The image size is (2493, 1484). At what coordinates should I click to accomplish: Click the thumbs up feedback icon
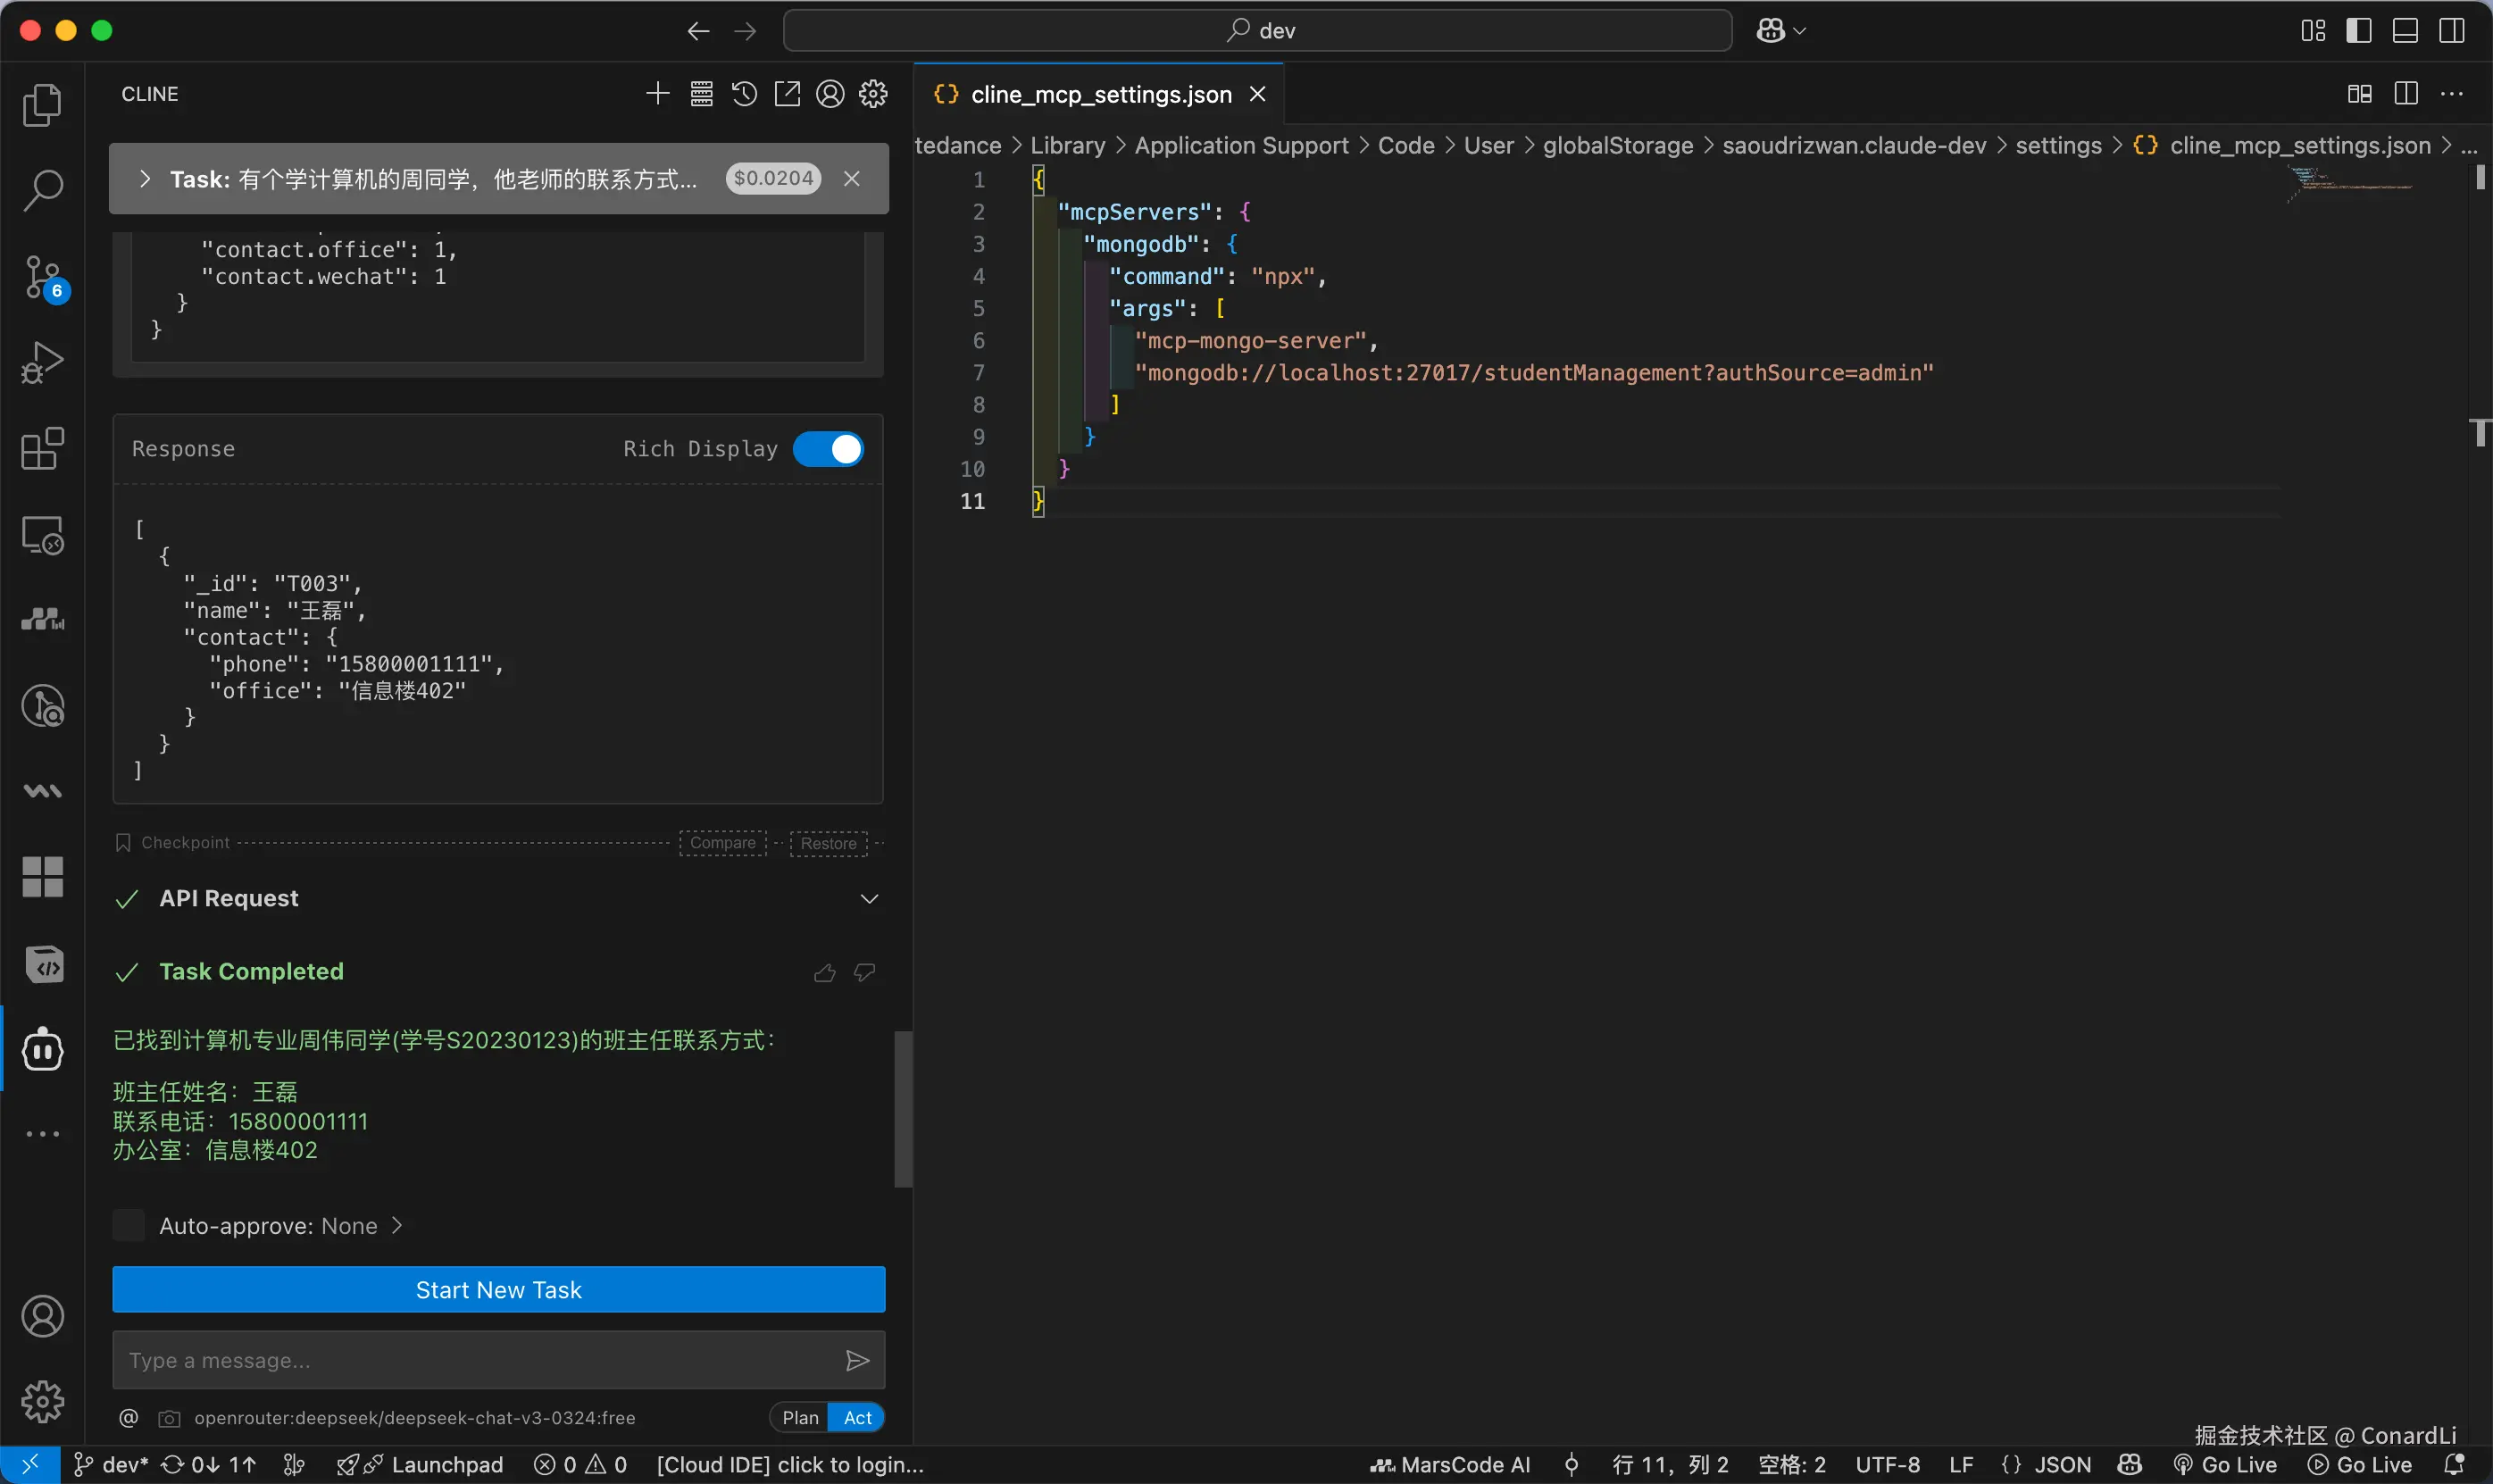click(x=824, y=973)
